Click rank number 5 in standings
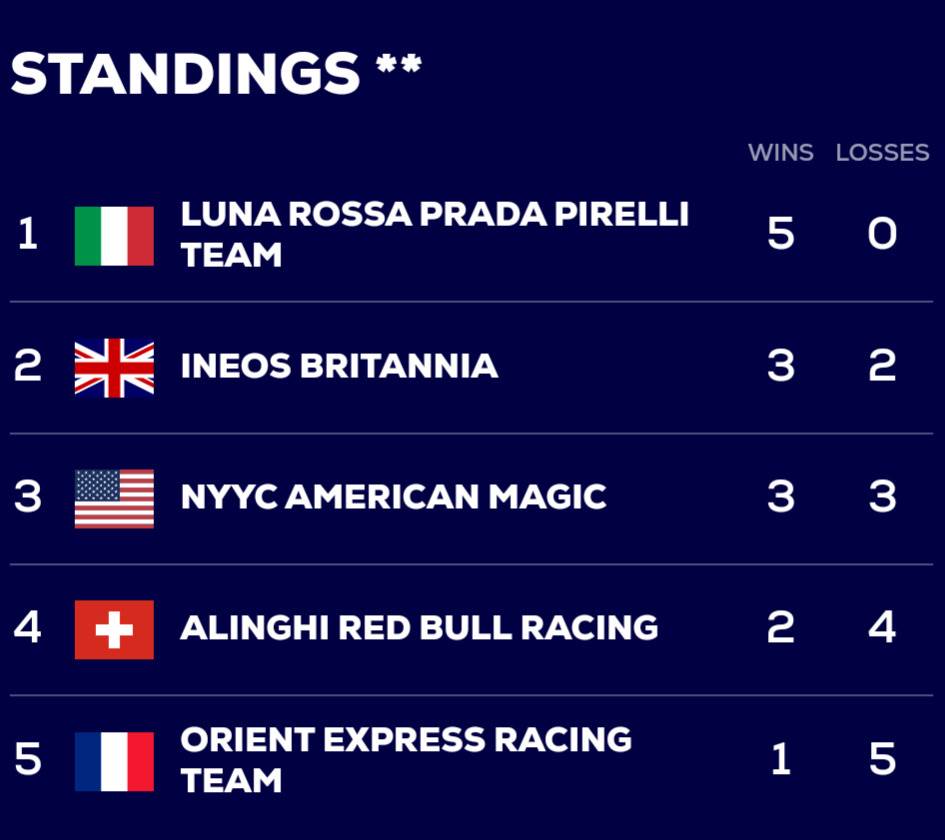Image resolution: width=945 pixels, height=840 pixels. (x=28, y=760)
